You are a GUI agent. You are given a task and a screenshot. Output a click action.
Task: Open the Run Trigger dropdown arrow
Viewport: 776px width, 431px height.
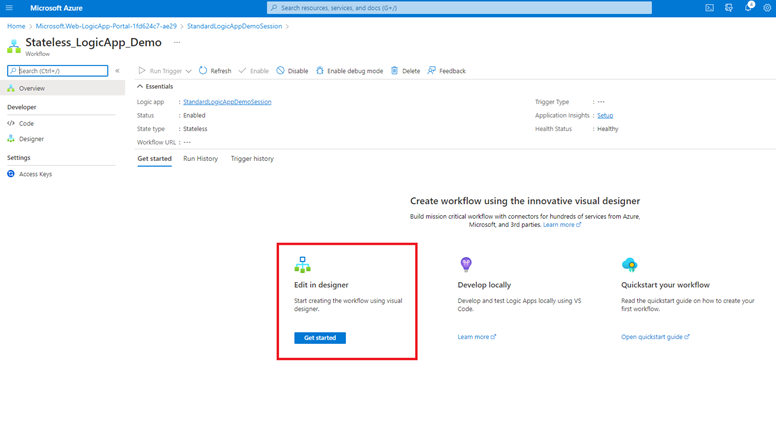coord(189,71)
